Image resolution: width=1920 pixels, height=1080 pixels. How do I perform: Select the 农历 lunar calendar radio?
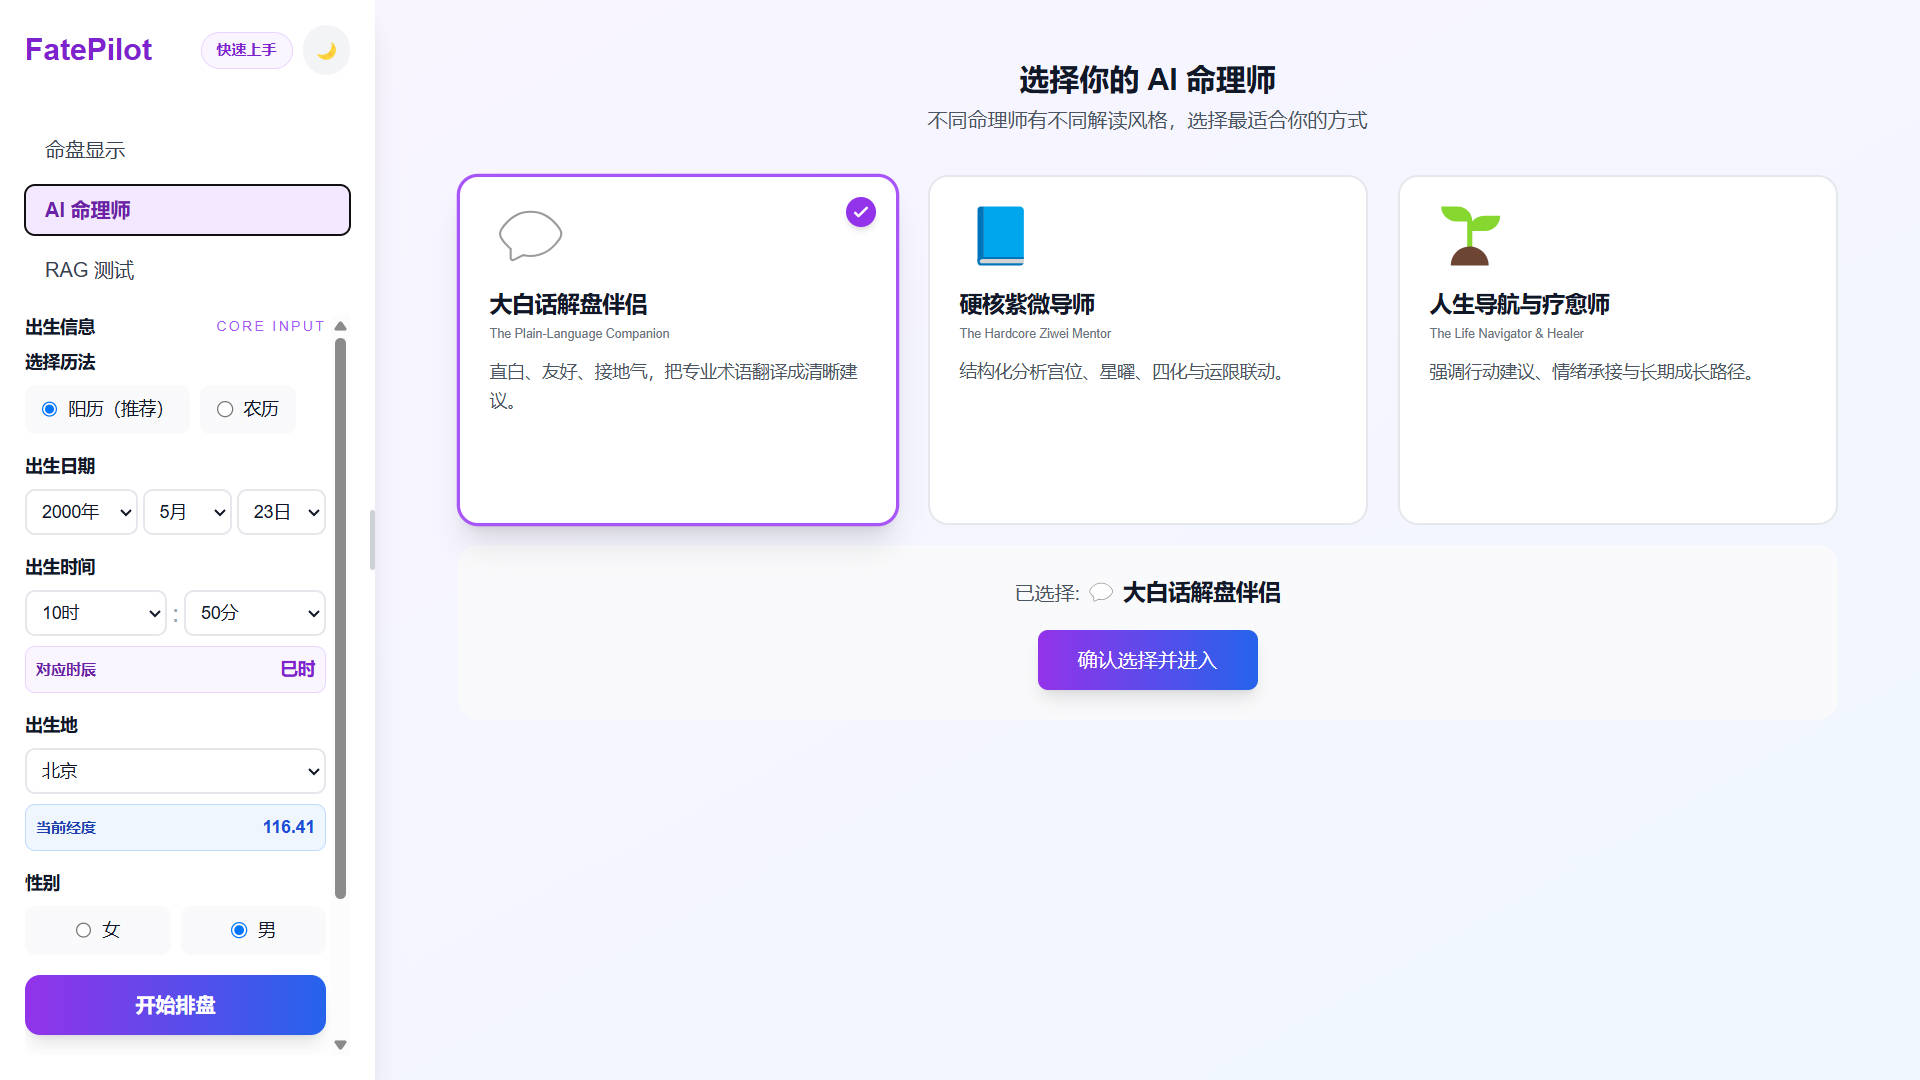225,409
